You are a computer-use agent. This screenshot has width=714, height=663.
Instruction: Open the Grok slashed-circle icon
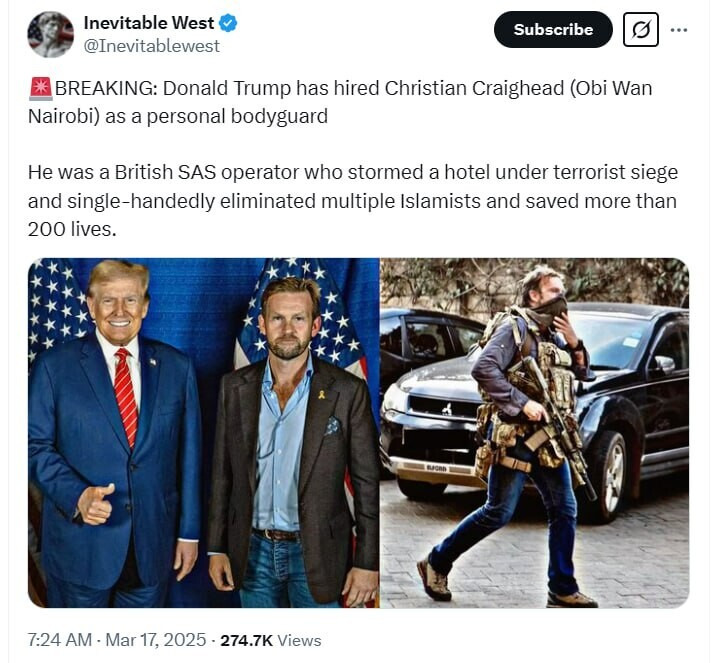[x=641, y=30]
